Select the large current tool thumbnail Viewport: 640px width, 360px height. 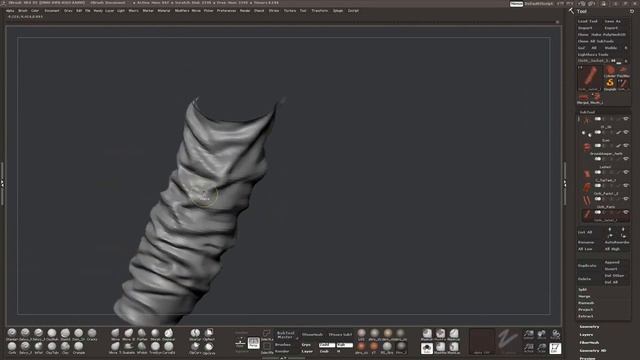589,78
